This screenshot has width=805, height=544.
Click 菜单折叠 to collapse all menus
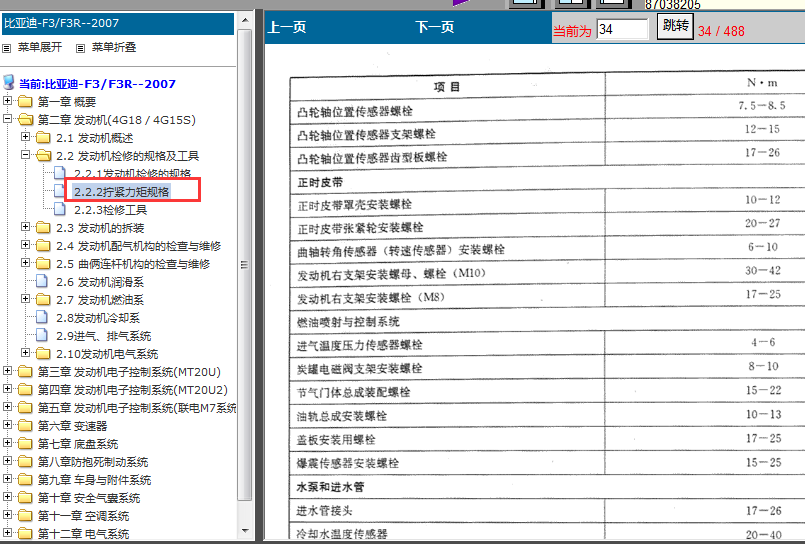[x=113, y=47]
